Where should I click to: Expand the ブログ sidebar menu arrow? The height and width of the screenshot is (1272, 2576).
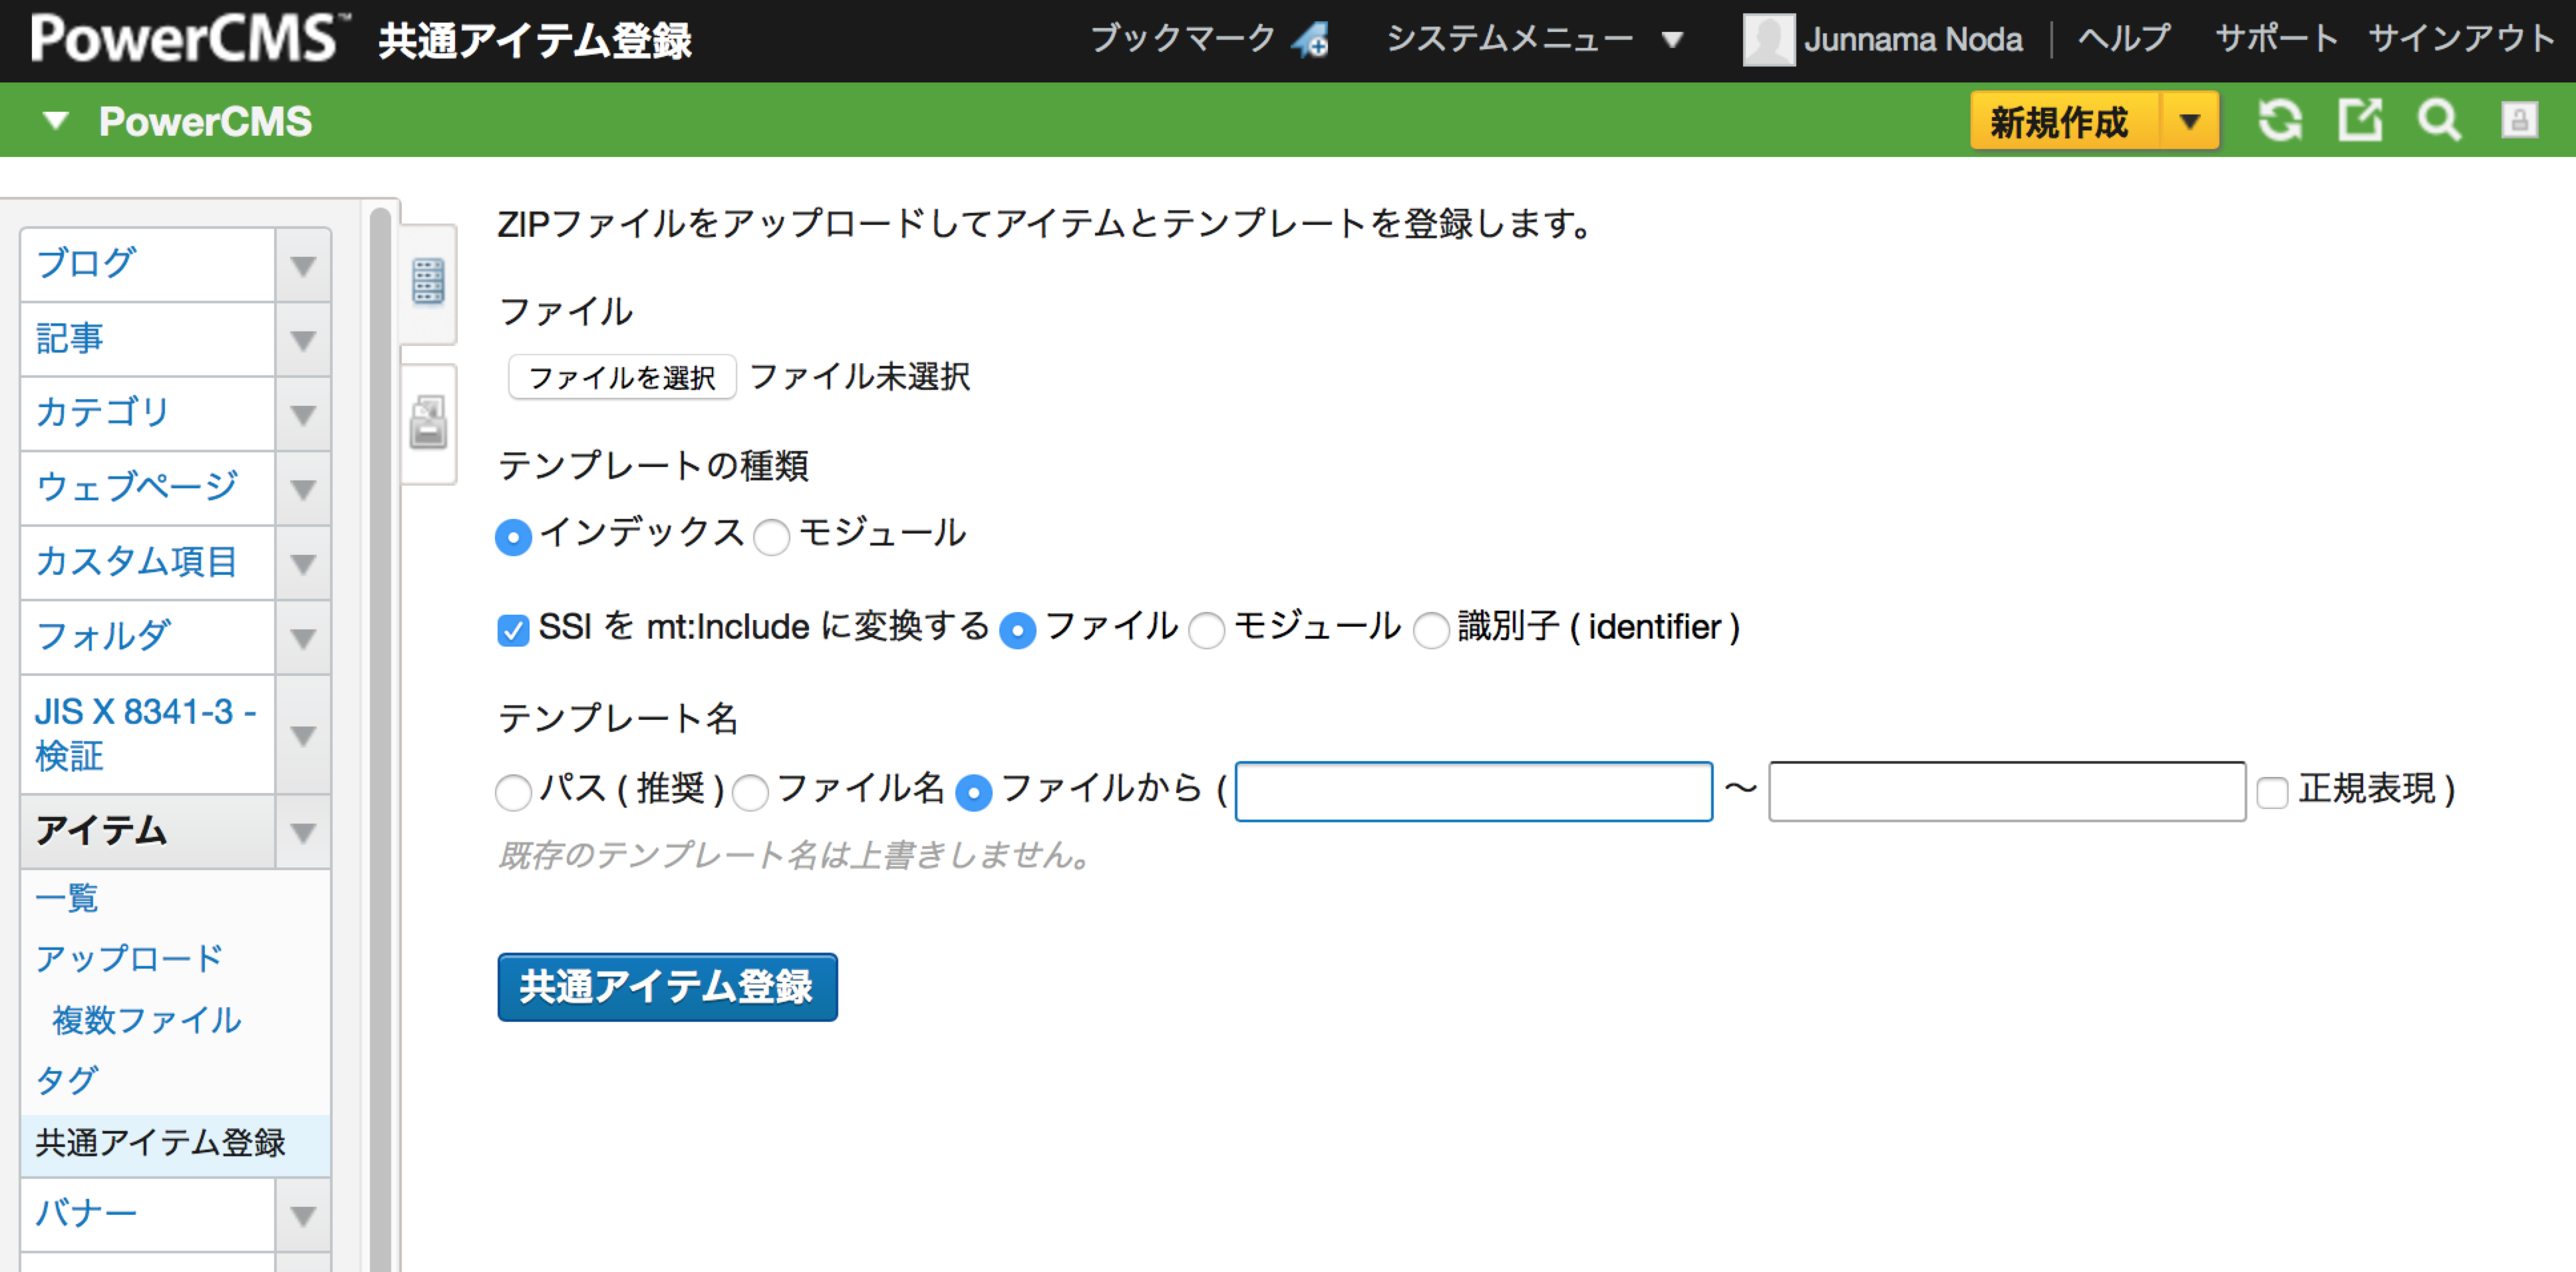tap(303, 265)
